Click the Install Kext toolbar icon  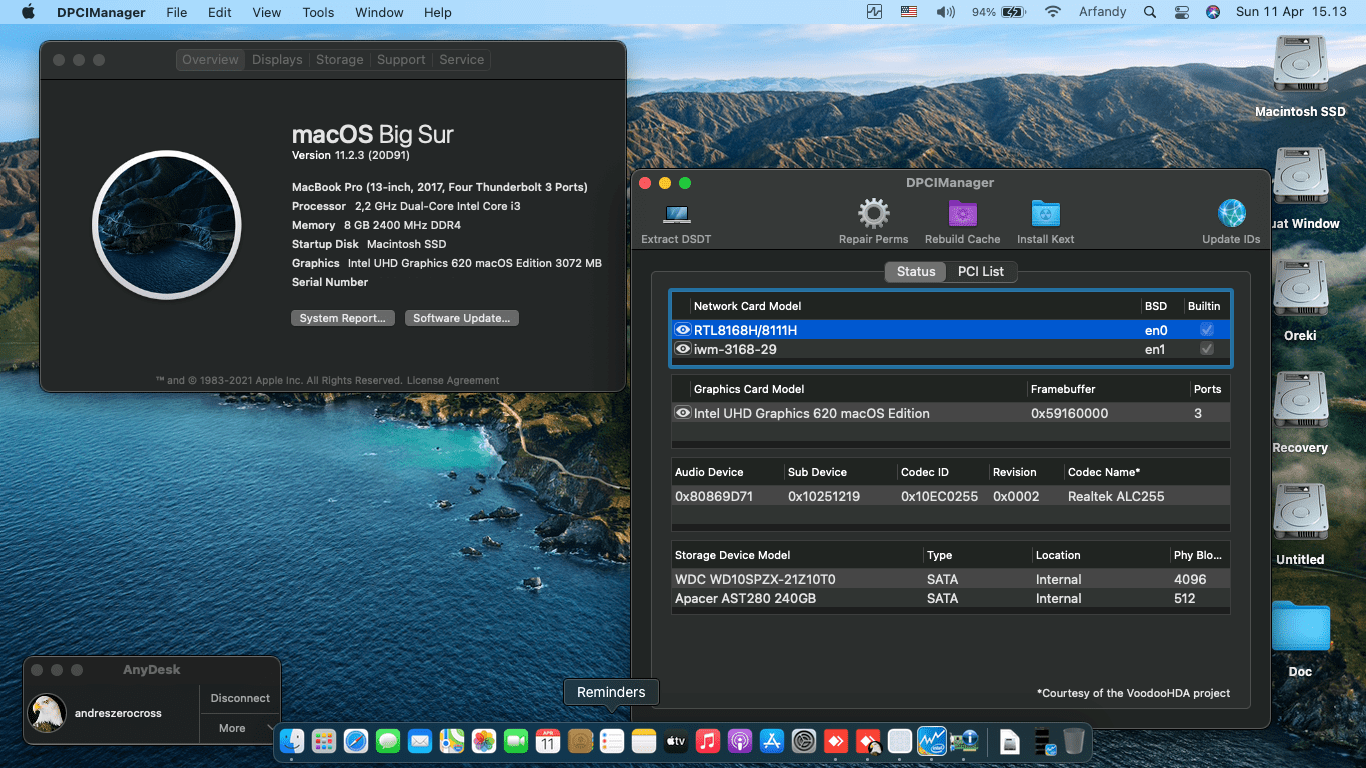pyautogui.click(x=1045, y=213)
